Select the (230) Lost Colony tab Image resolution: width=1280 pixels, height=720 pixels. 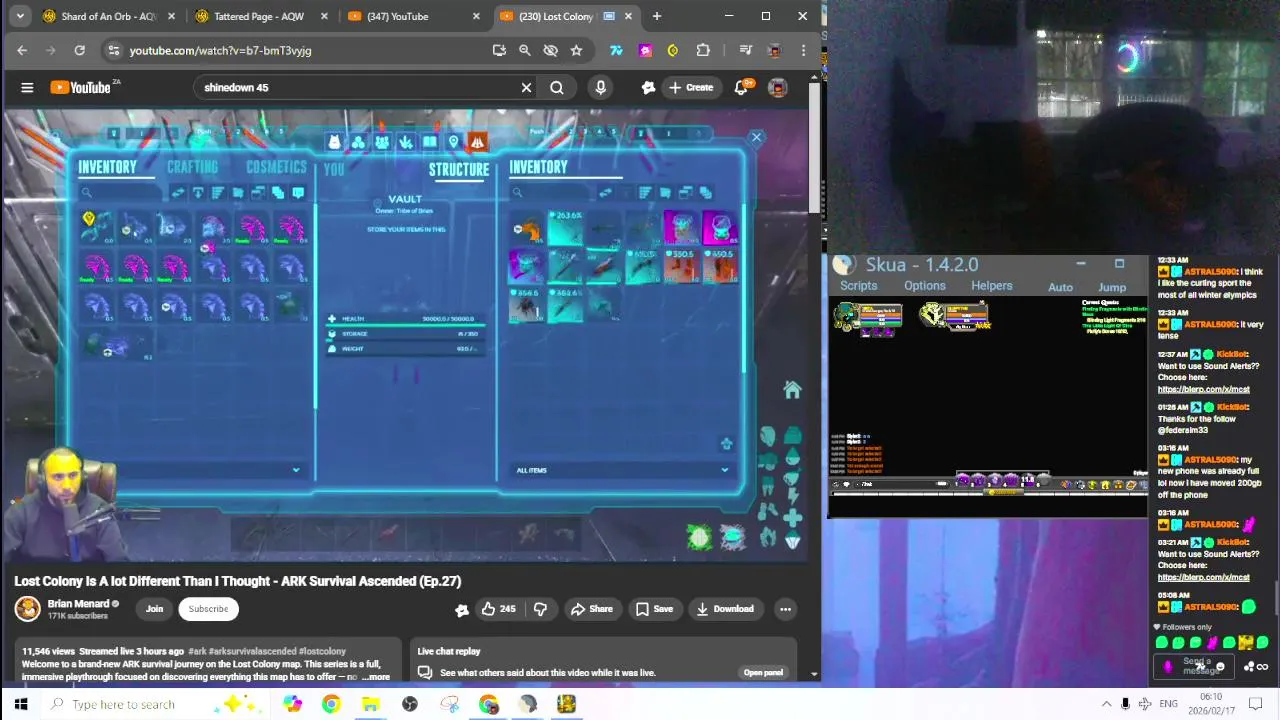565,16
